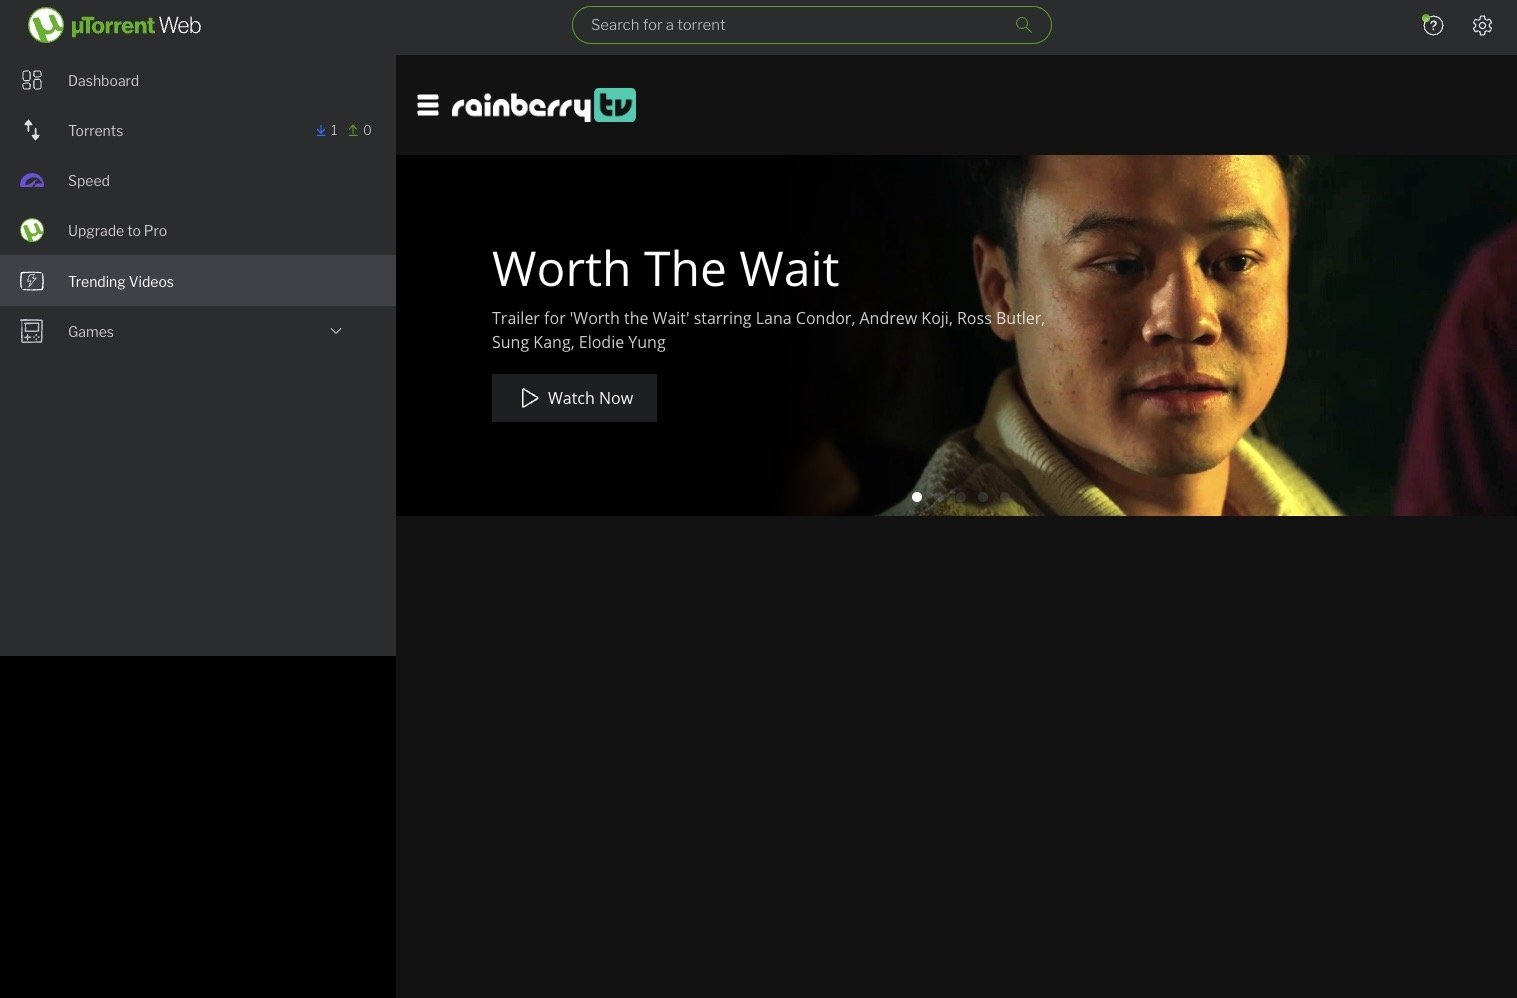This screenshot has width=1517, height=998.
Task: Click the downloading torrents count indicator
Action: (x=326, y=130)
